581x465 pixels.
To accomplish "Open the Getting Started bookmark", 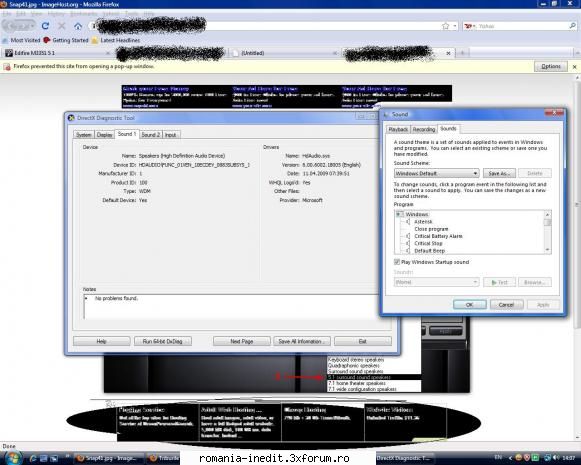I will [x=66, y=40].
